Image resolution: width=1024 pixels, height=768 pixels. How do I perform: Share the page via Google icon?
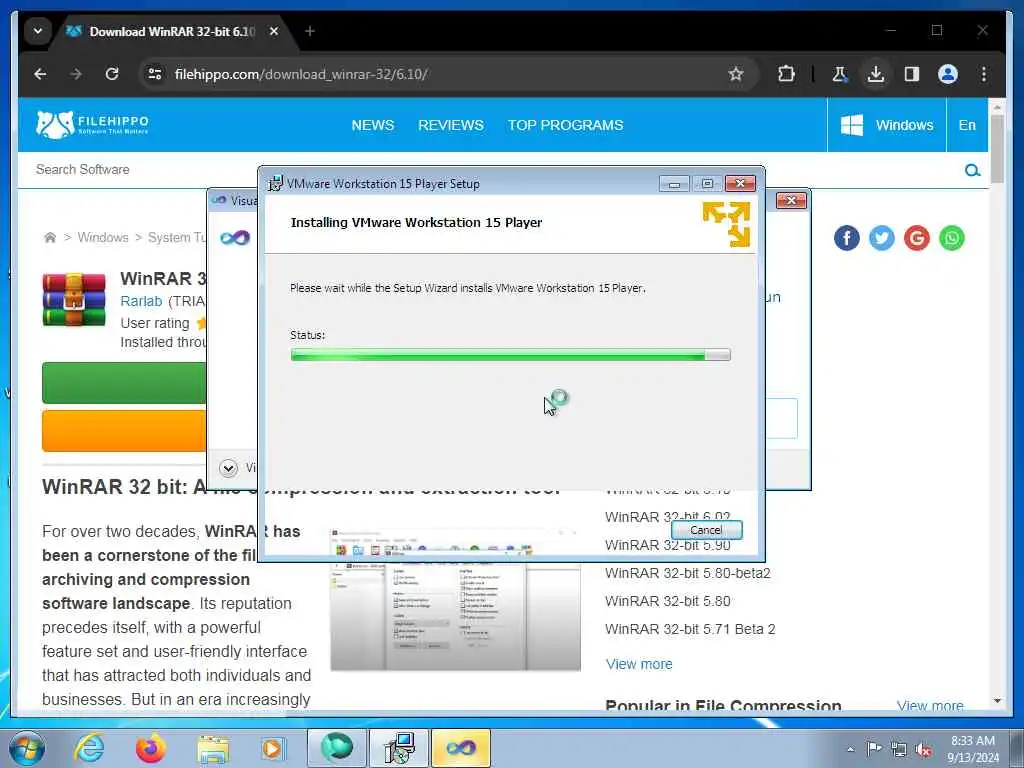tap(917, 238)
